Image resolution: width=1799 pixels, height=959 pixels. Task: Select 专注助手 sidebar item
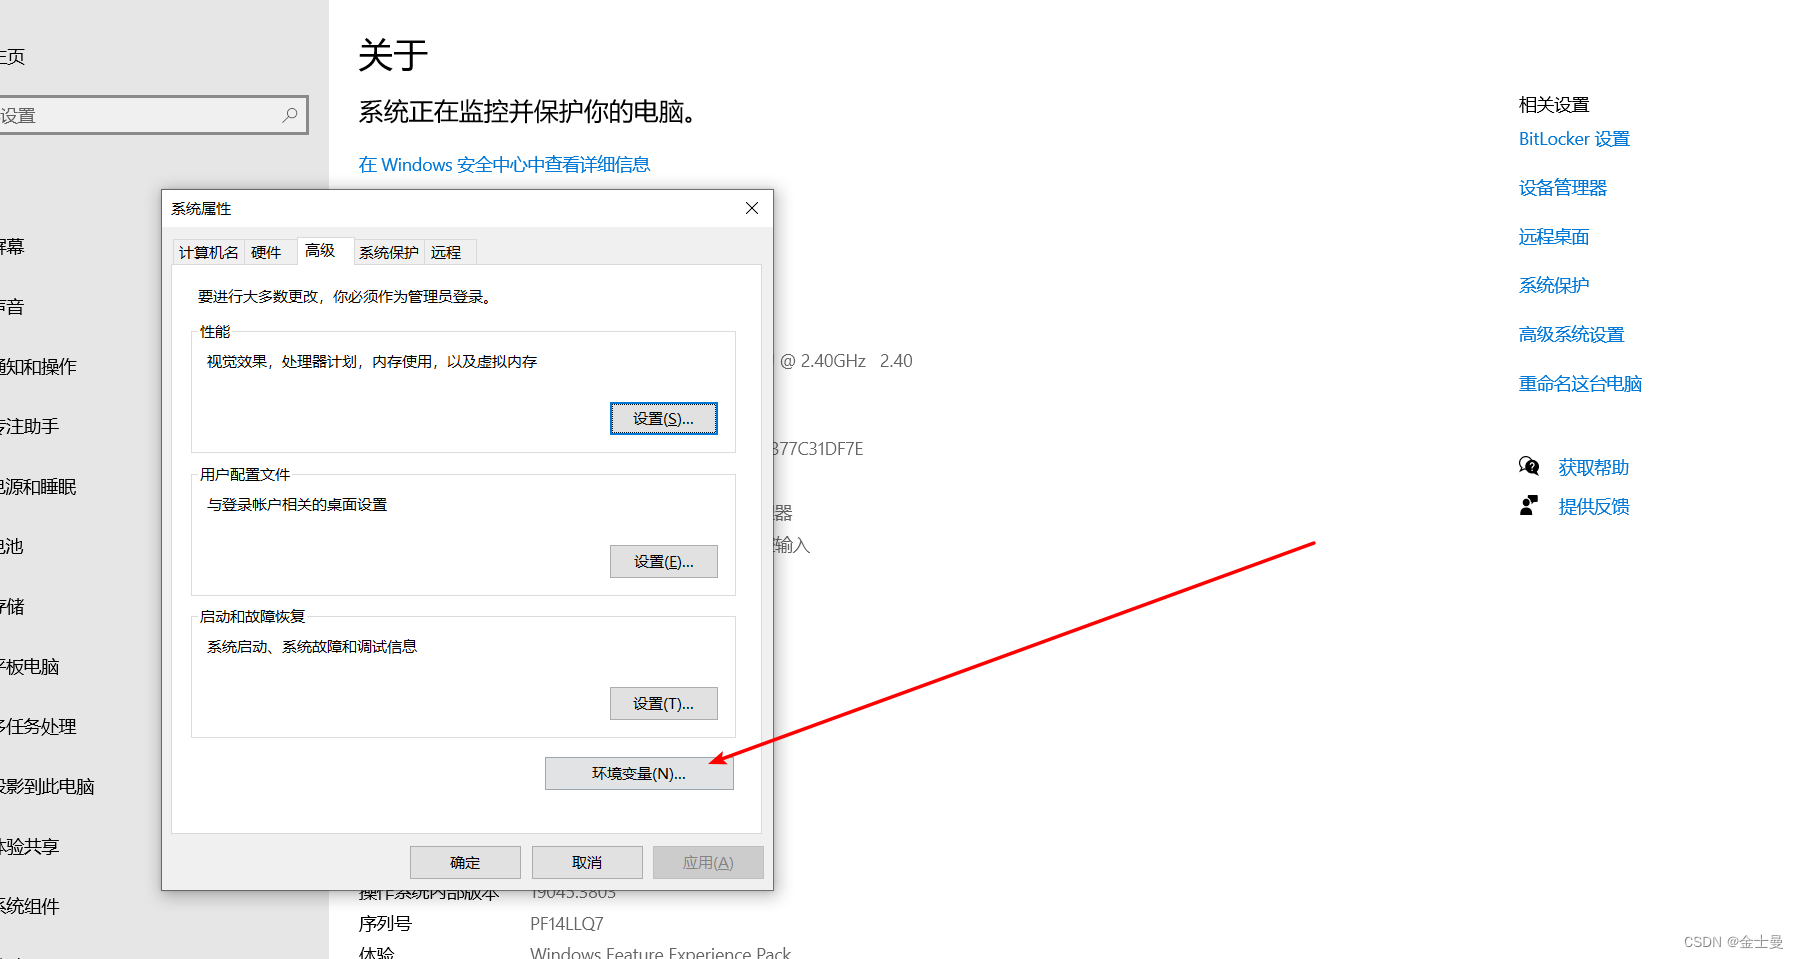[x=30, y=427]
